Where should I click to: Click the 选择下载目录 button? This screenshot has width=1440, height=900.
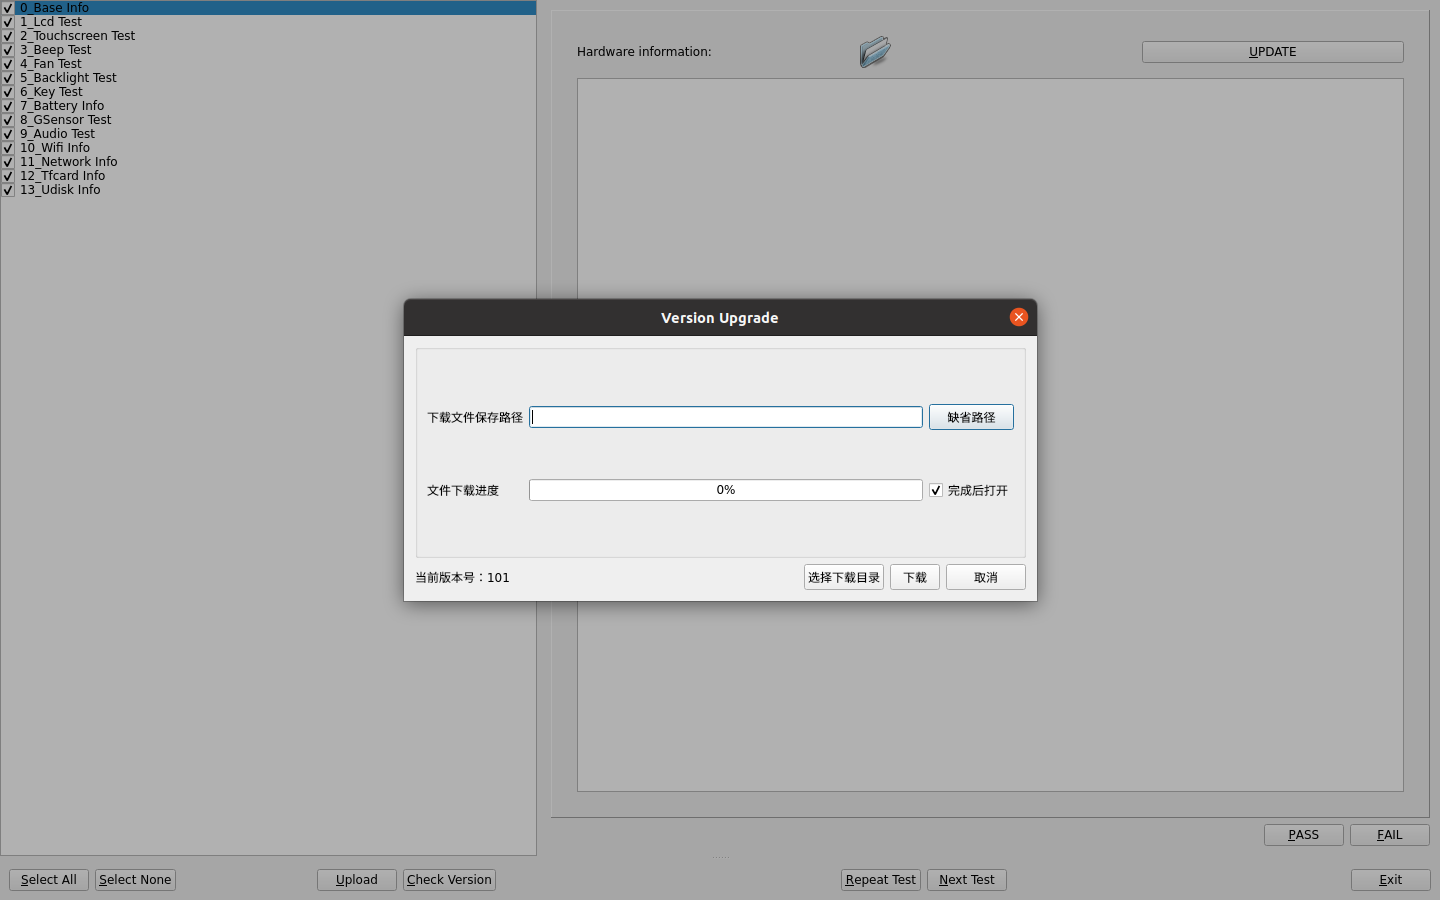(x=844, y=577)
